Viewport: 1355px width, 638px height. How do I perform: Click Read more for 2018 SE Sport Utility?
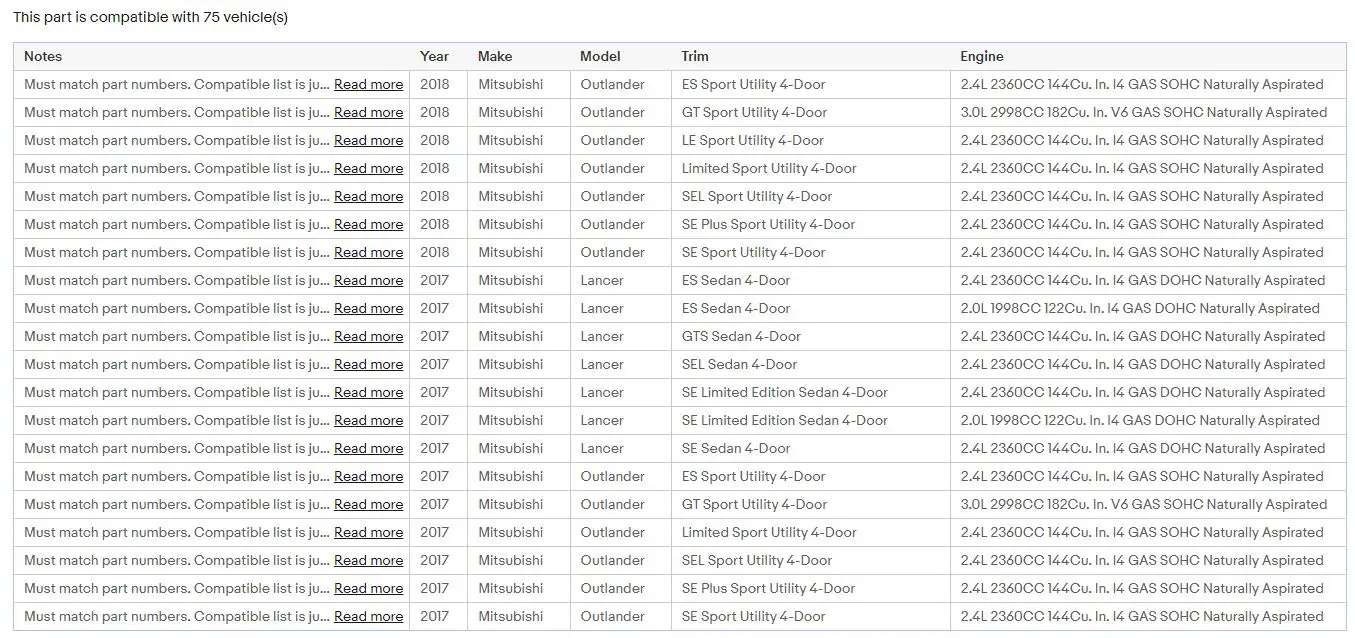pos(368,253)
